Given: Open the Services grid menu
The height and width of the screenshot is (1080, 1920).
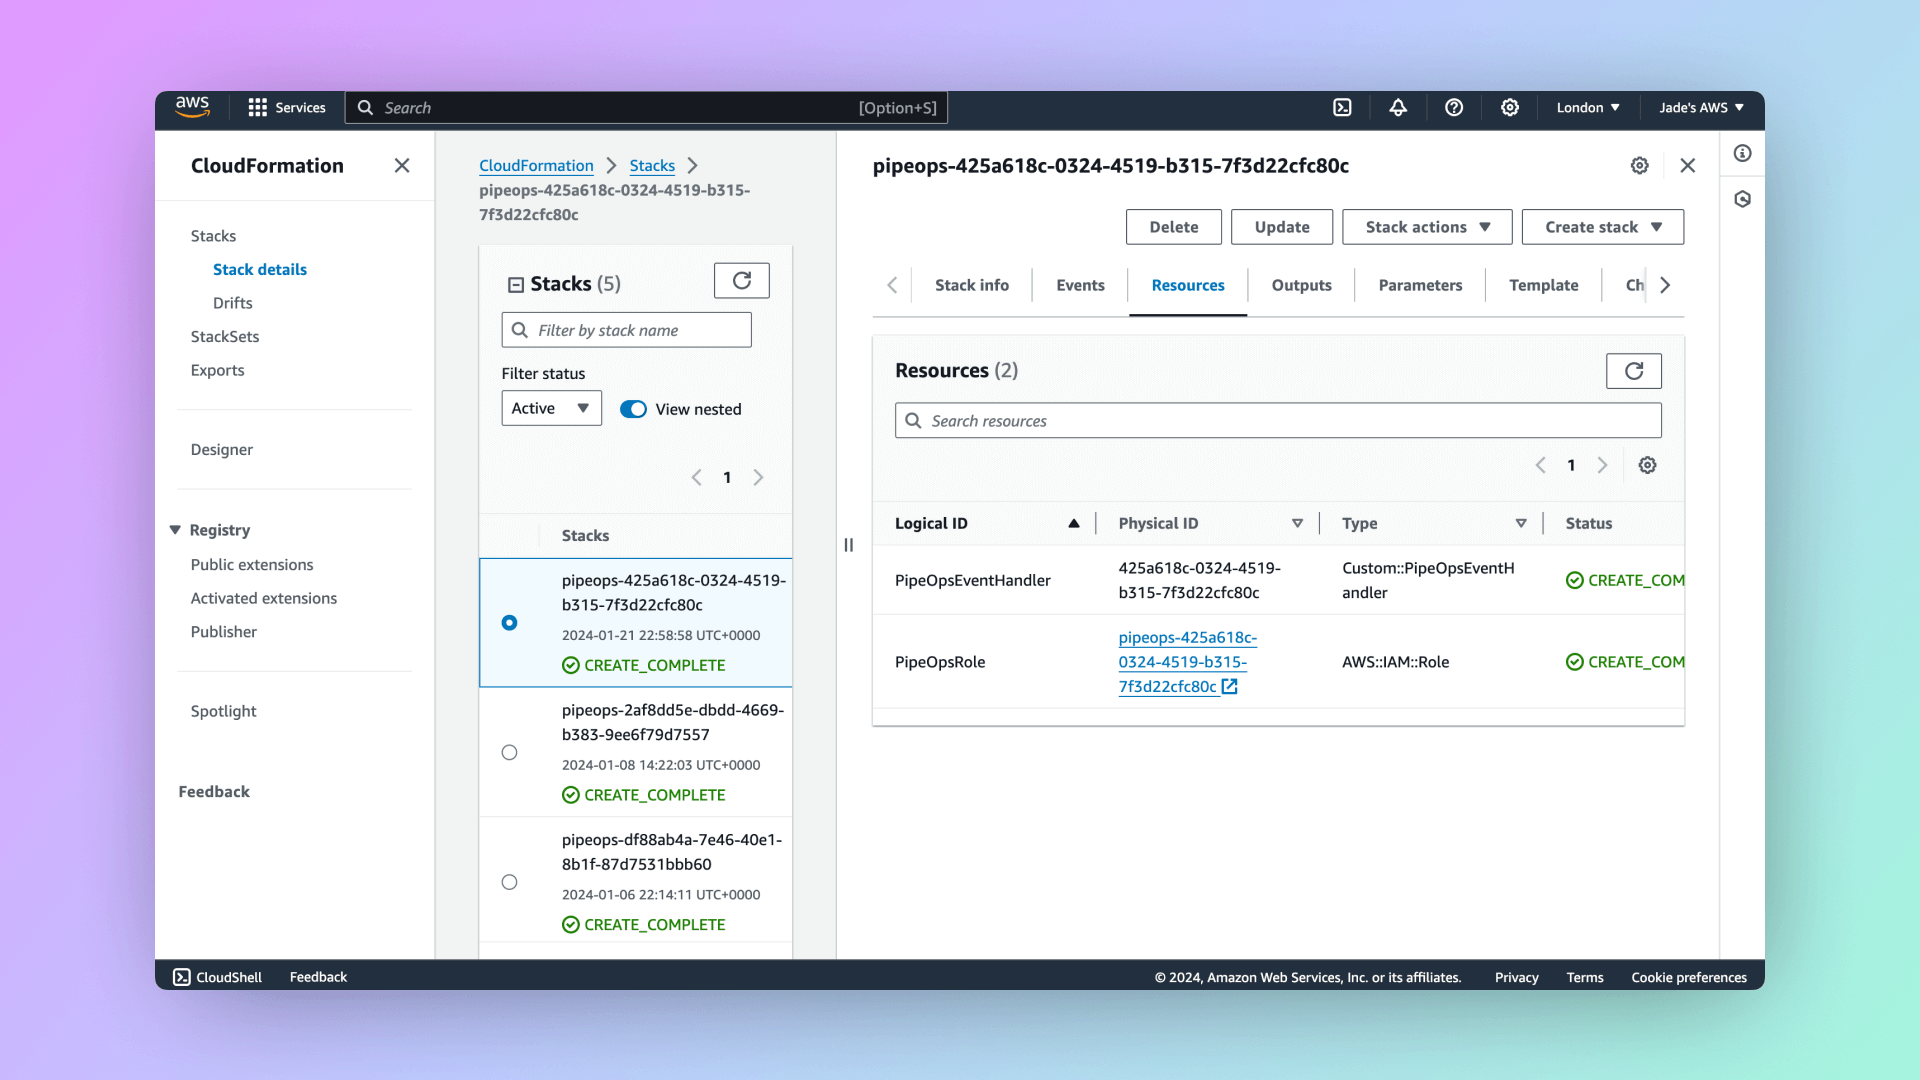Looking at the screenshot, I should pos(286,107).
